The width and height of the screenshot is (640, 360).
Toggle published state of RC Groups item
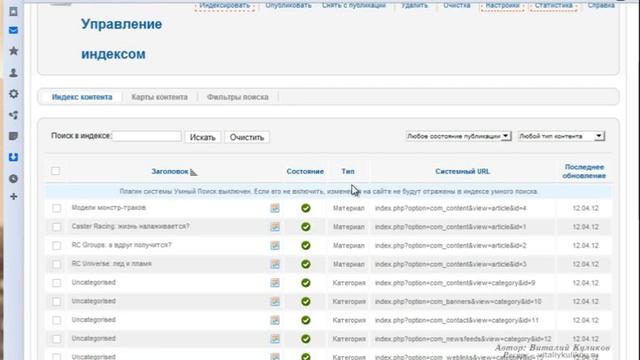pyautogui.click(x=306, y=246)
